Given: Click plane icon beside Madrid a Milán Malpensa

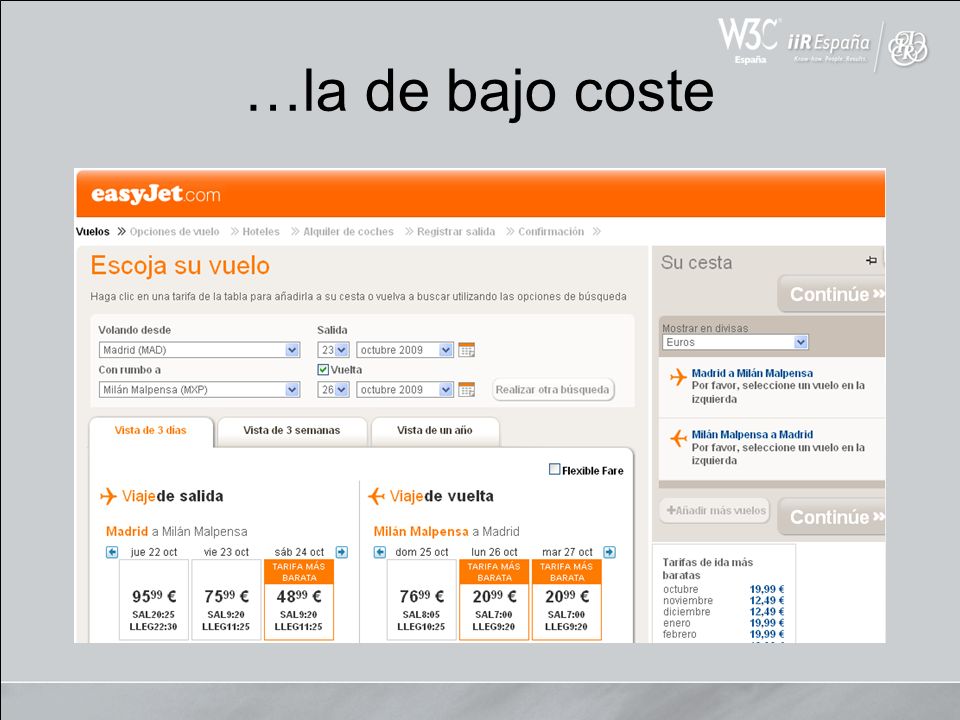Looking at the screenshot, I should [678, 377].
